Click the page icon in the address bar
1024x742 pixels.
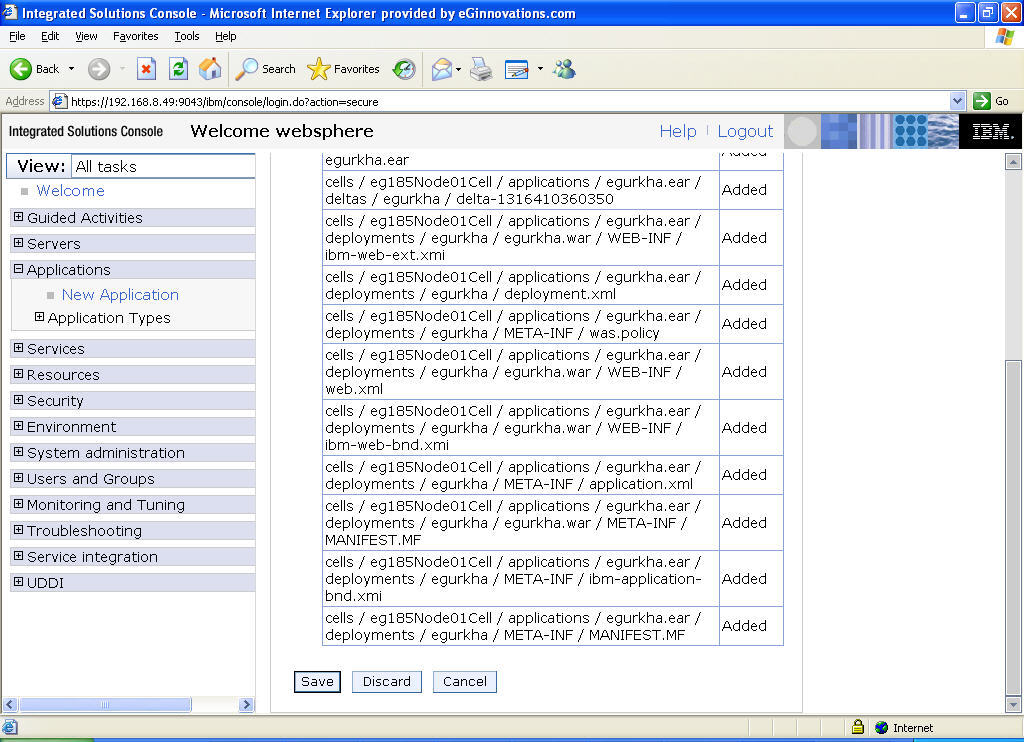coord(59,101)
